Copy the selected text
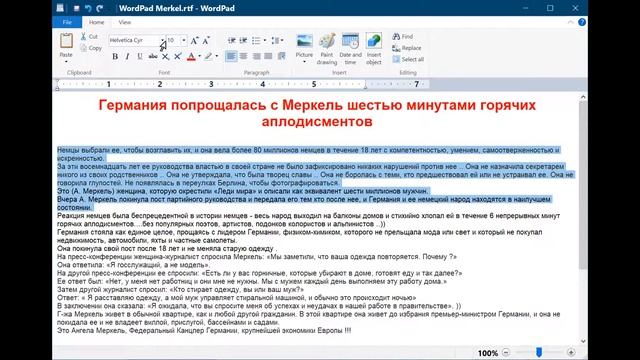 point(91,48)
